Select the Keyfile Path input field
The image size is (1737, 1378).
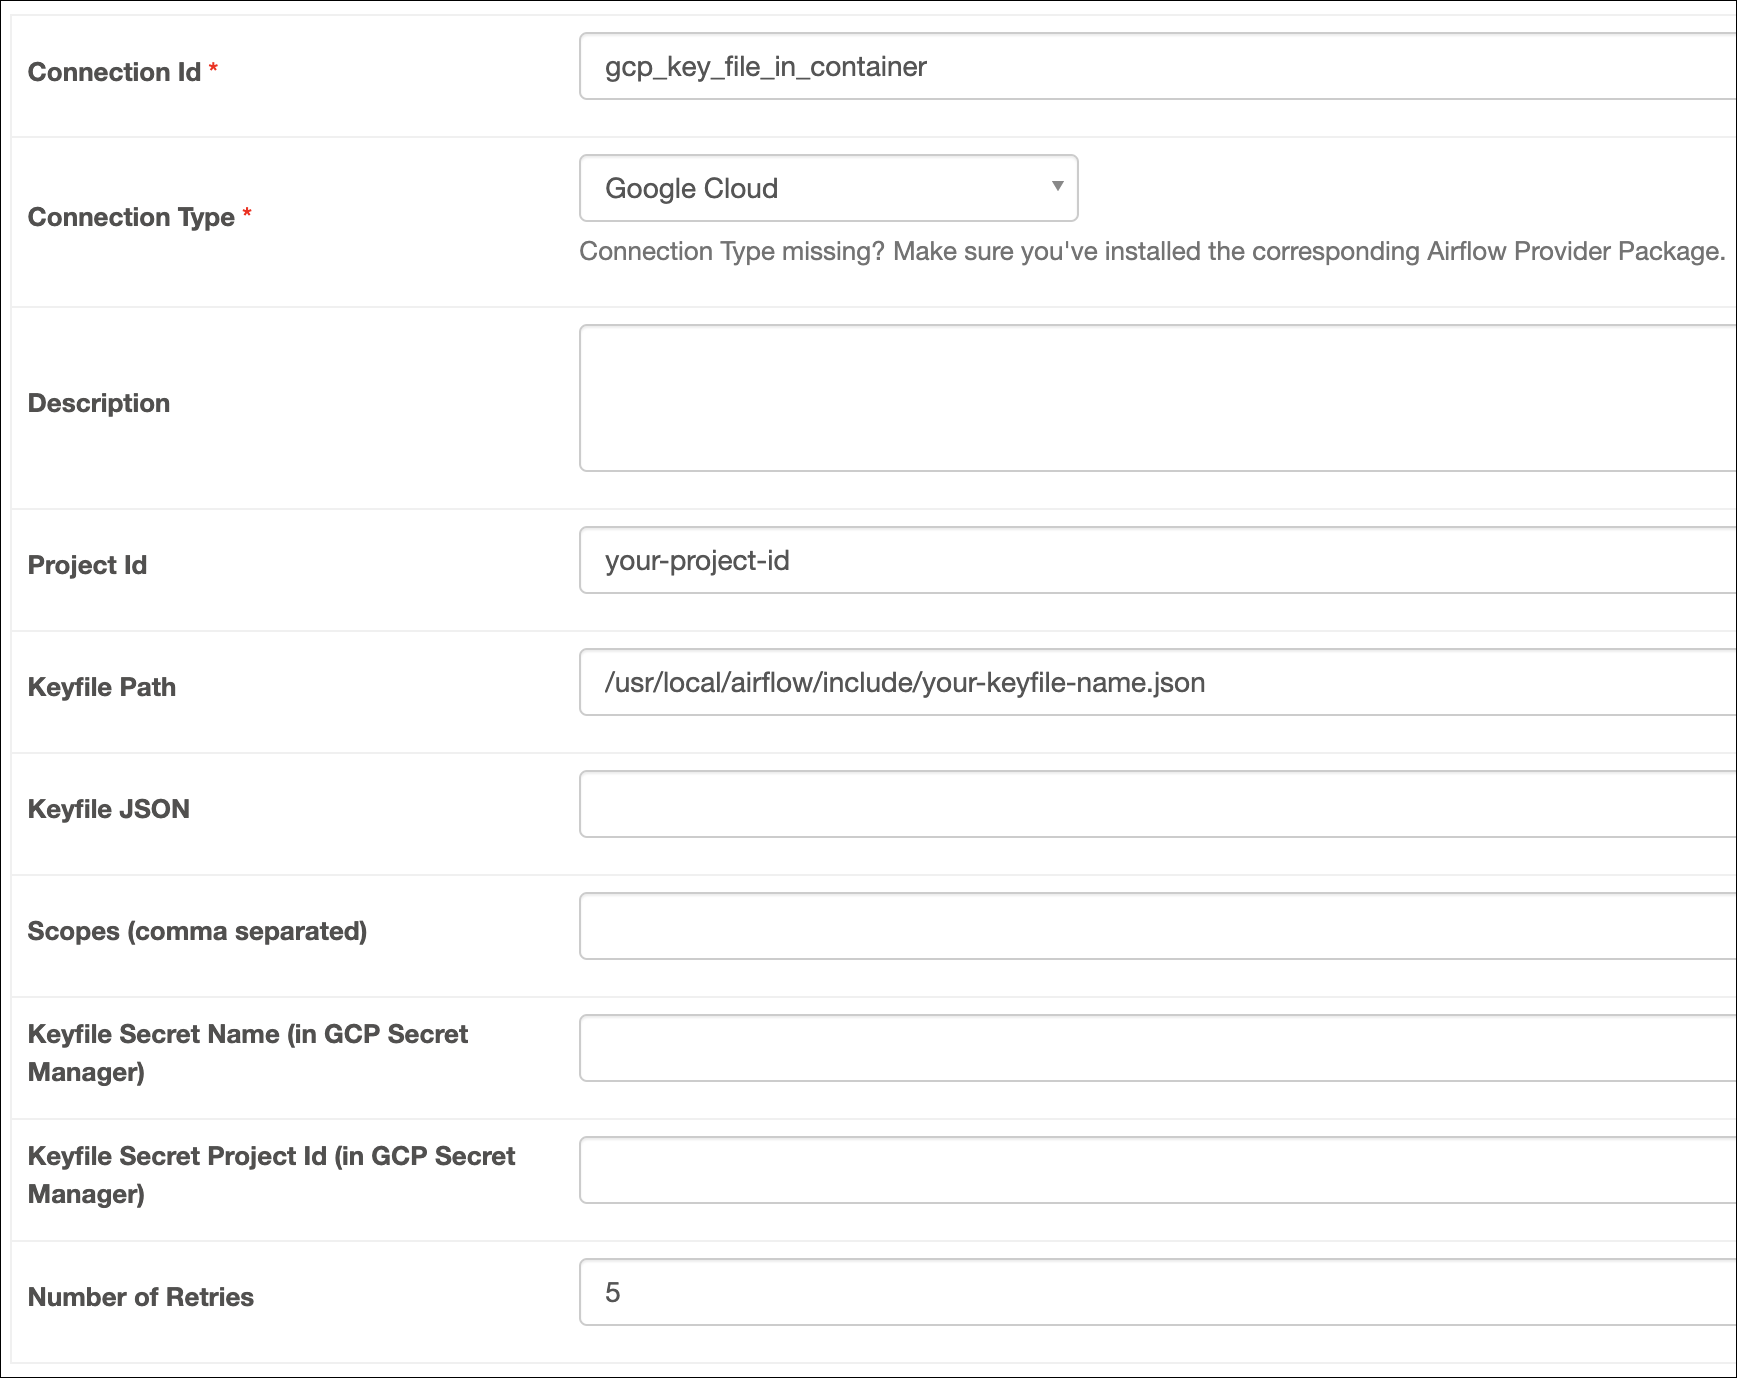pyautogui.click(x=1150, y=683)
